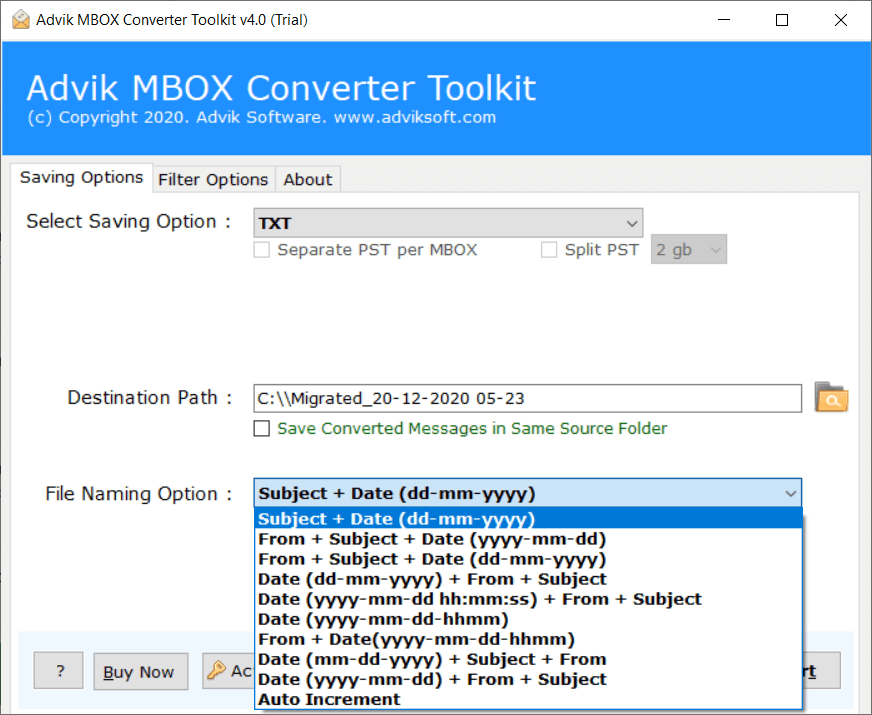Choose From + Subject + Date (dd-mm-yyyy)
The image size is (872, 715).
(x=528, y=559)
